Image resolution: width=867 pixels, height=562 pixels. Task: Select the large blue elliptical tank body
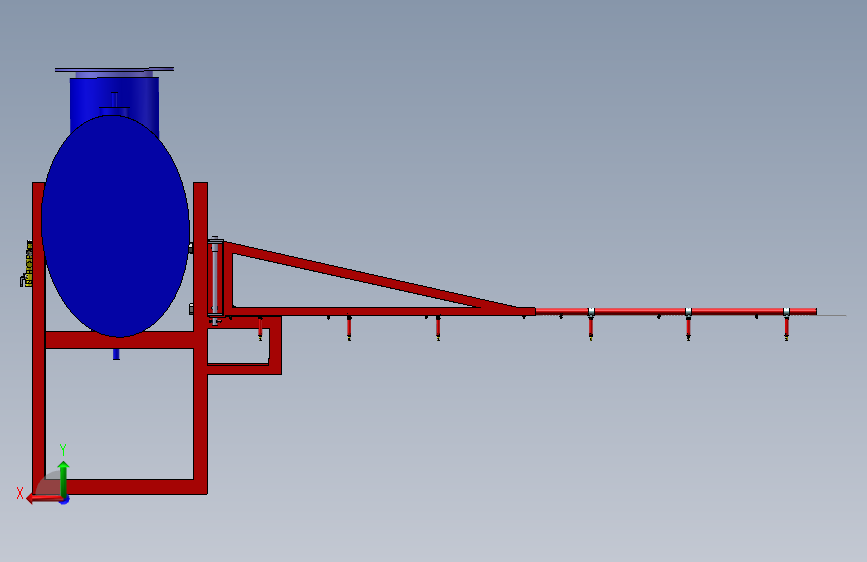coord(116,226)
